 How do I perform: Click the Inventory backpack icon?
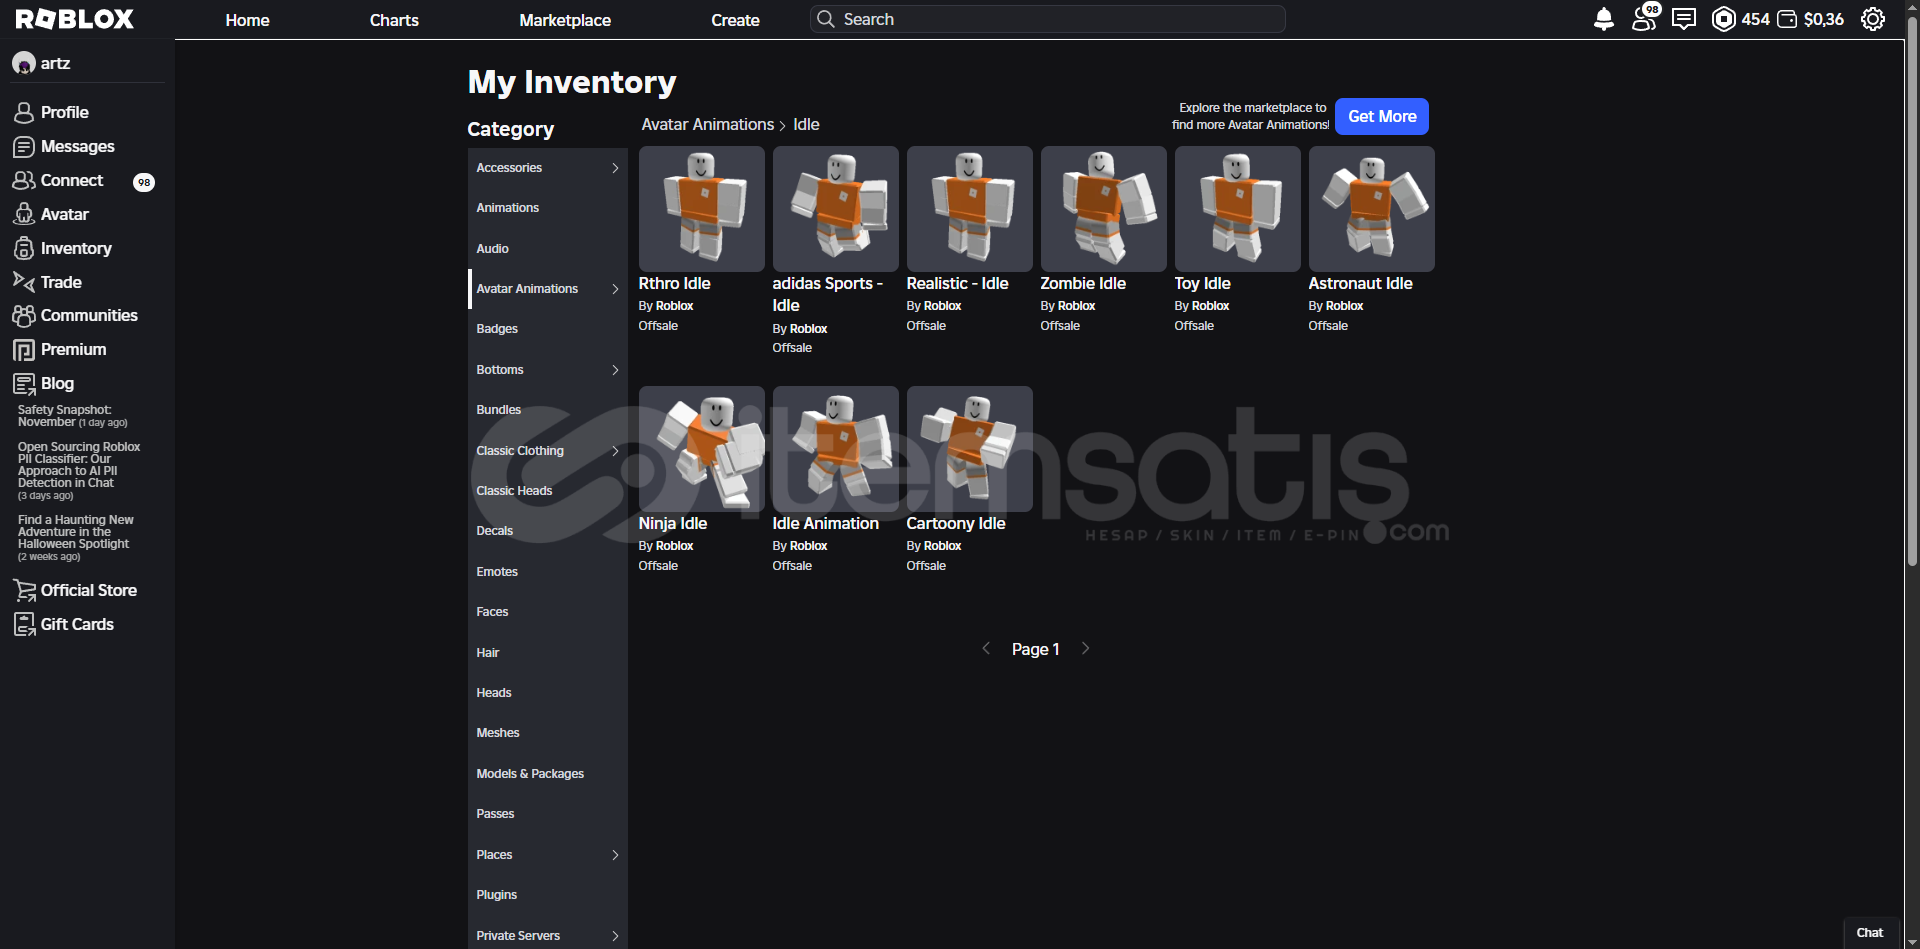coord(24,248)
